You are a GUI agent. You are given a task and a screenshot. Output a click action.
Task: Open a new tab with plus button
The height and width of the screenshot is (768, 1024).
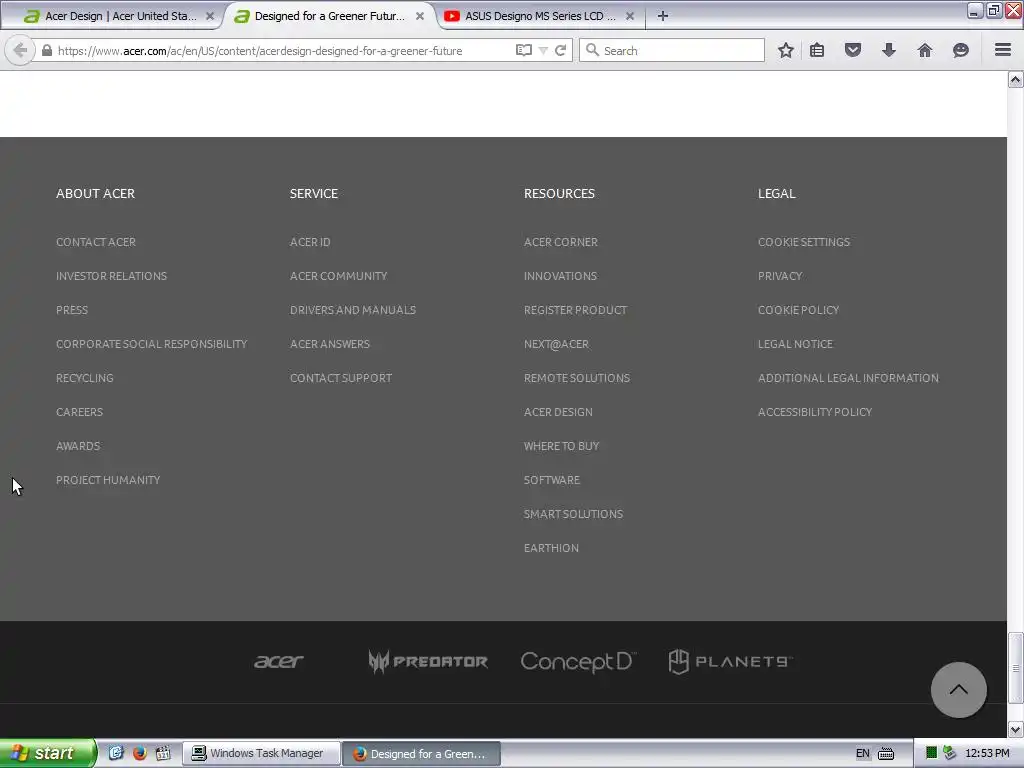pyautogui.click(x=662, y=16)
